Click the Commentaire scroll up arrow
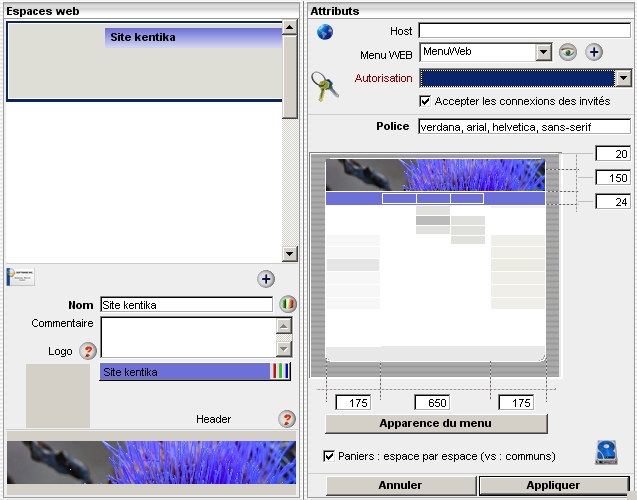Screen dimensions: 637x500 click(284, 326)
